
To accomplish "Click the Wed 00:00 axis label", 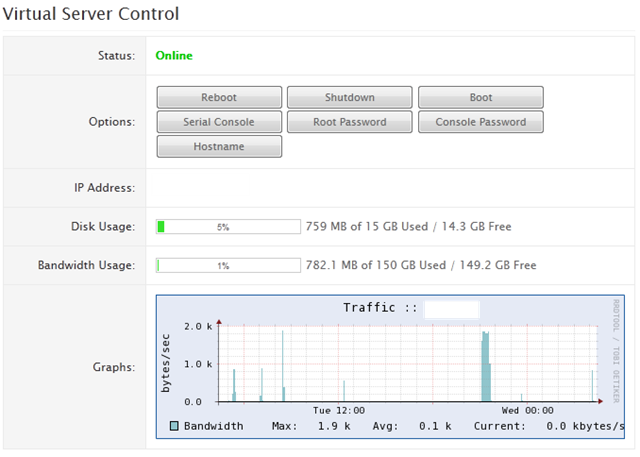I will [527, 410].
